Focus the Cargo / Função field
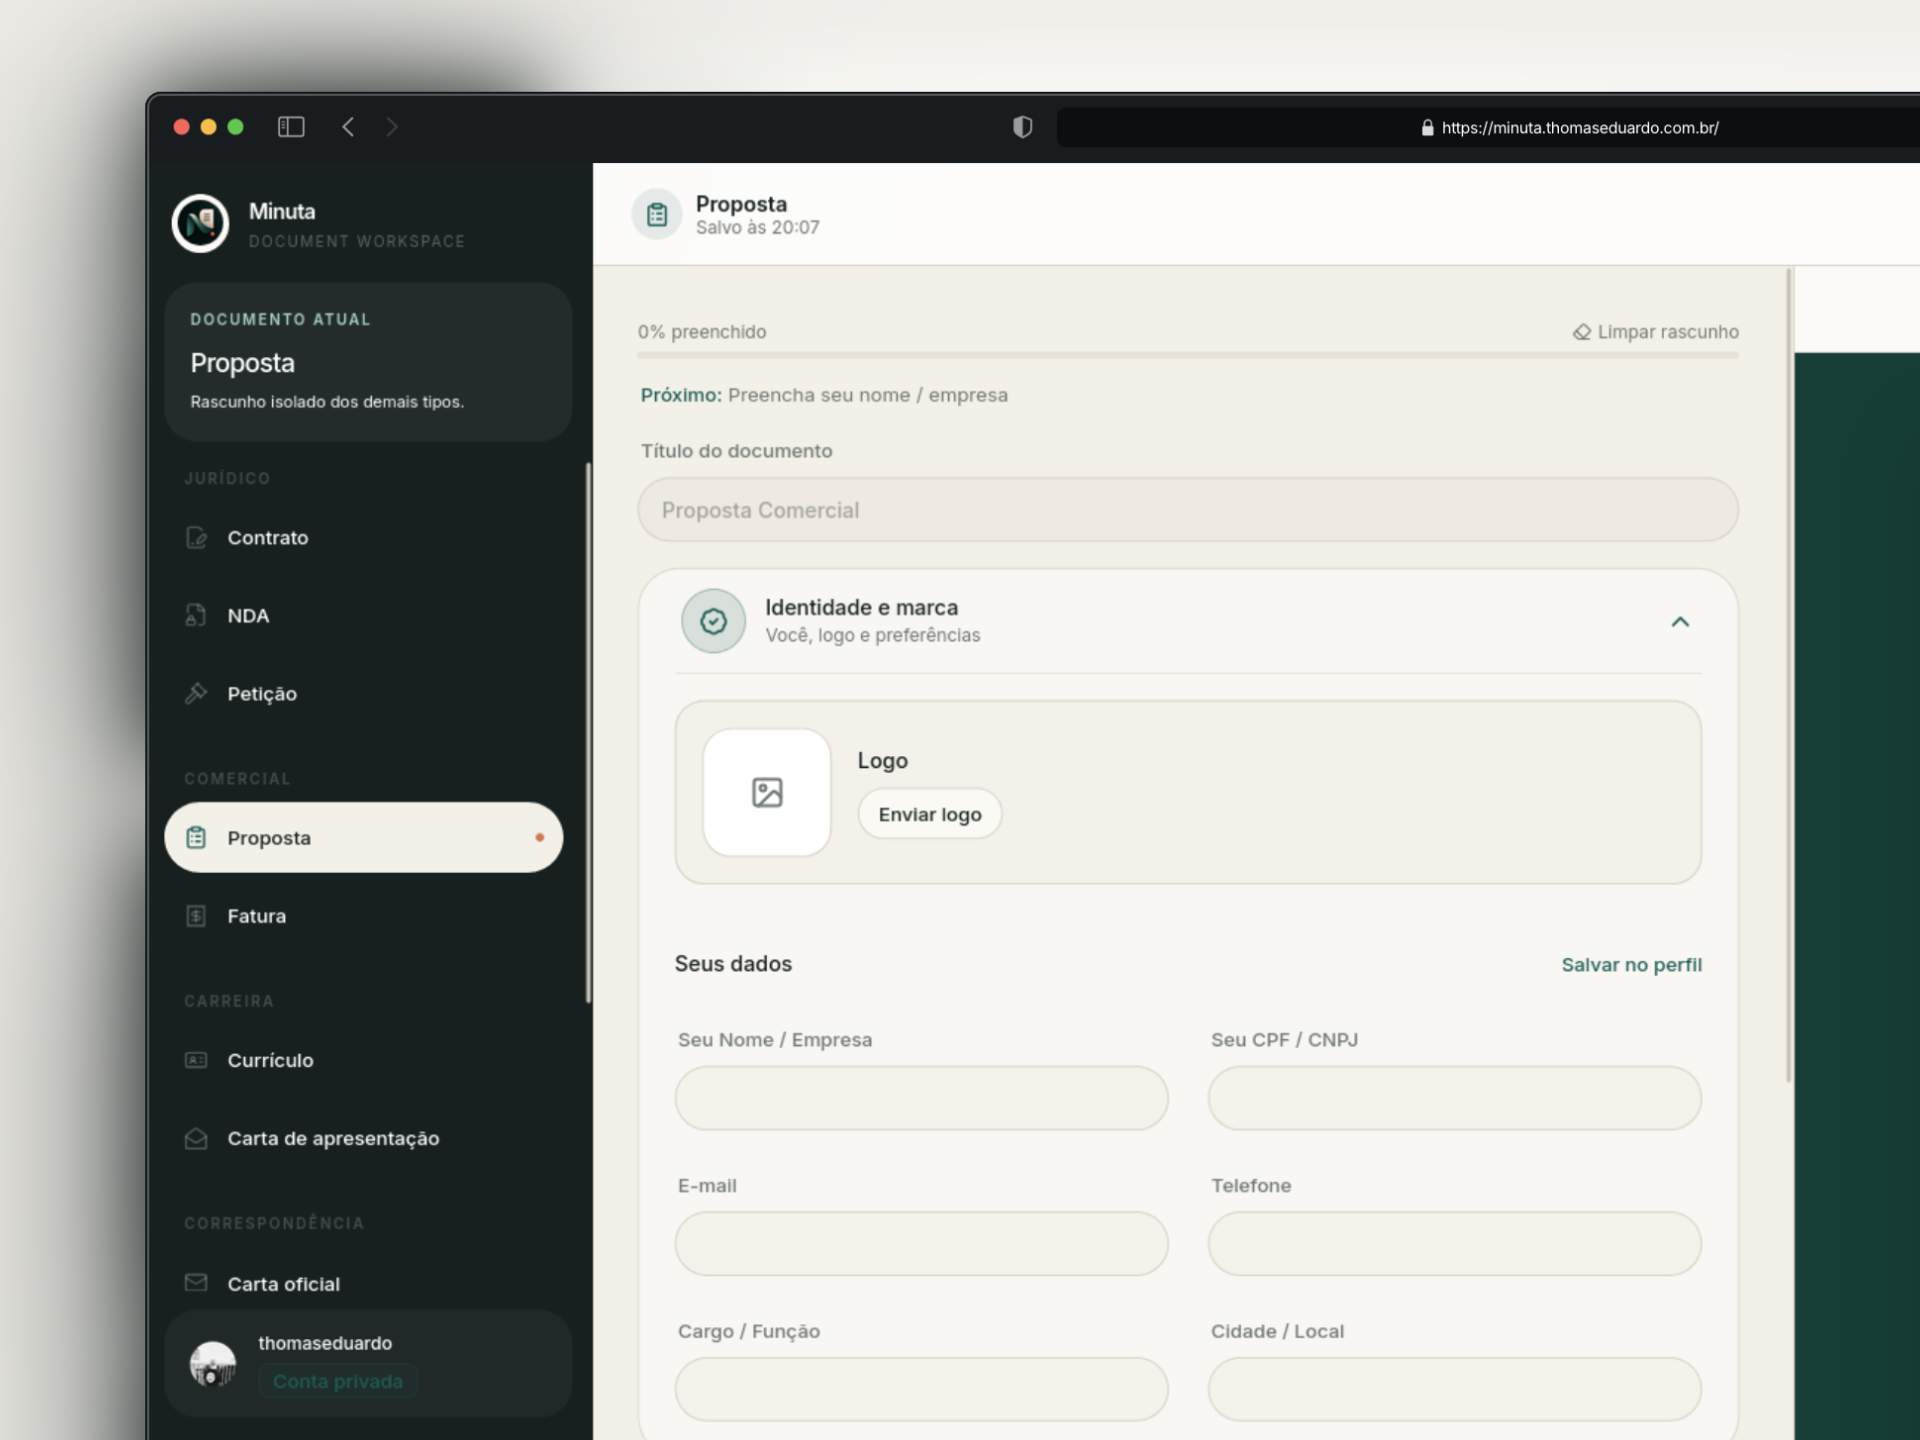The width and height of the screenshot is (1920, 1440). click(x=921, y=1389)
